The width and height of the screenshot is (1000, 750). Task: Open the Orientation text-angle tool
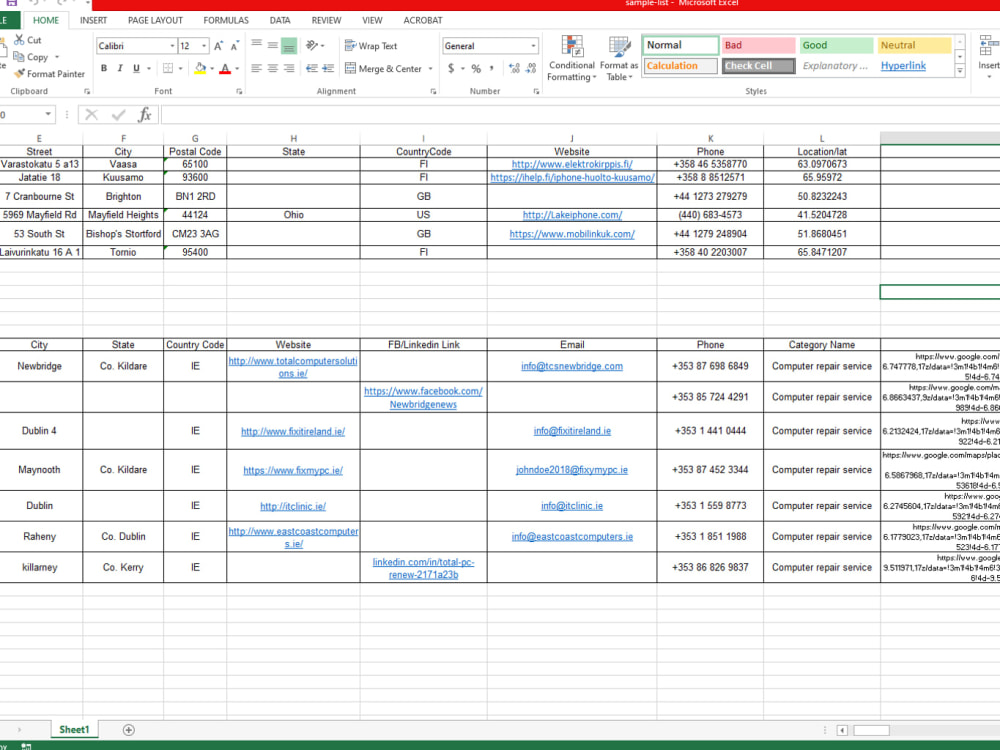click(312, 45)
